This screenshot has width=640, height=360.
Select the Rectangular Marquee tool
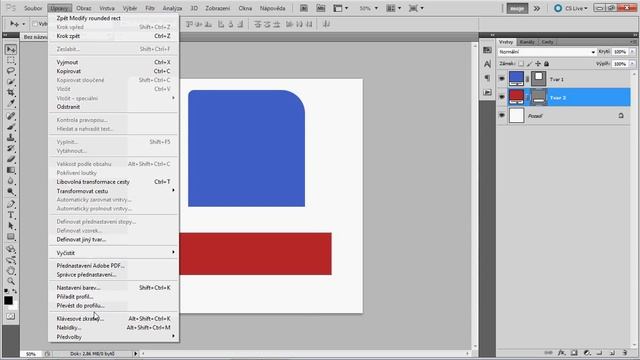point(11,60)
